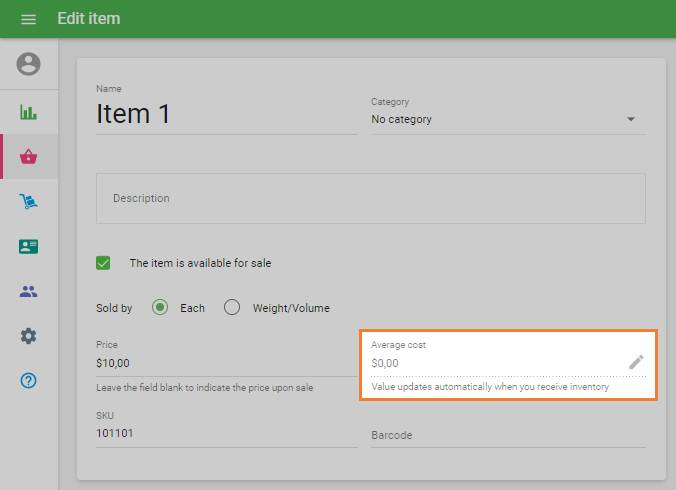Click the Name field containing 'Item 1'

(225, 115)
